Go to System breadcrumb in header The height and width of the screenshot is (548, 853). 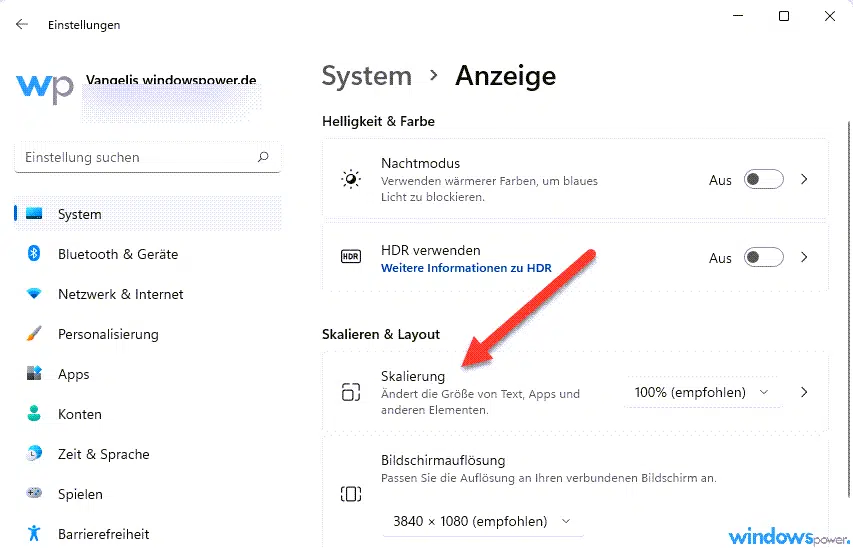pyautogui.click(x=366, y=76)
